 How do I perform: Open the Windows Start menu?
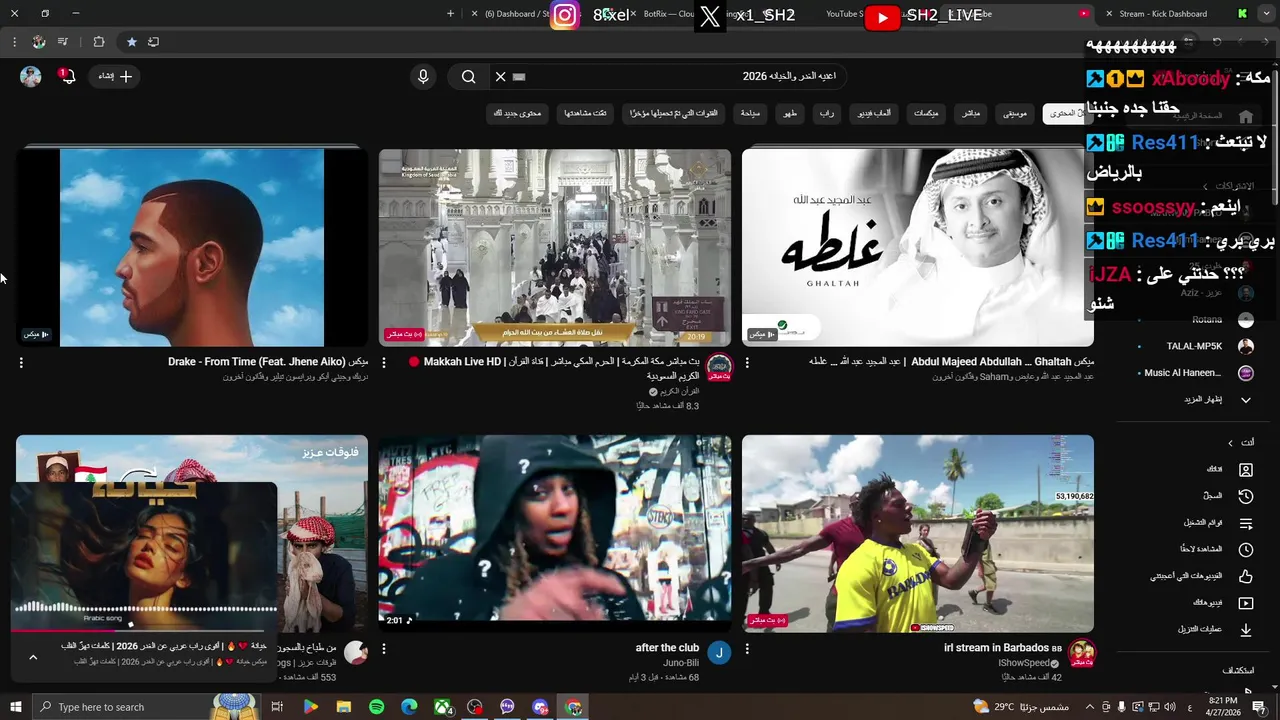[x=15, y=707]
